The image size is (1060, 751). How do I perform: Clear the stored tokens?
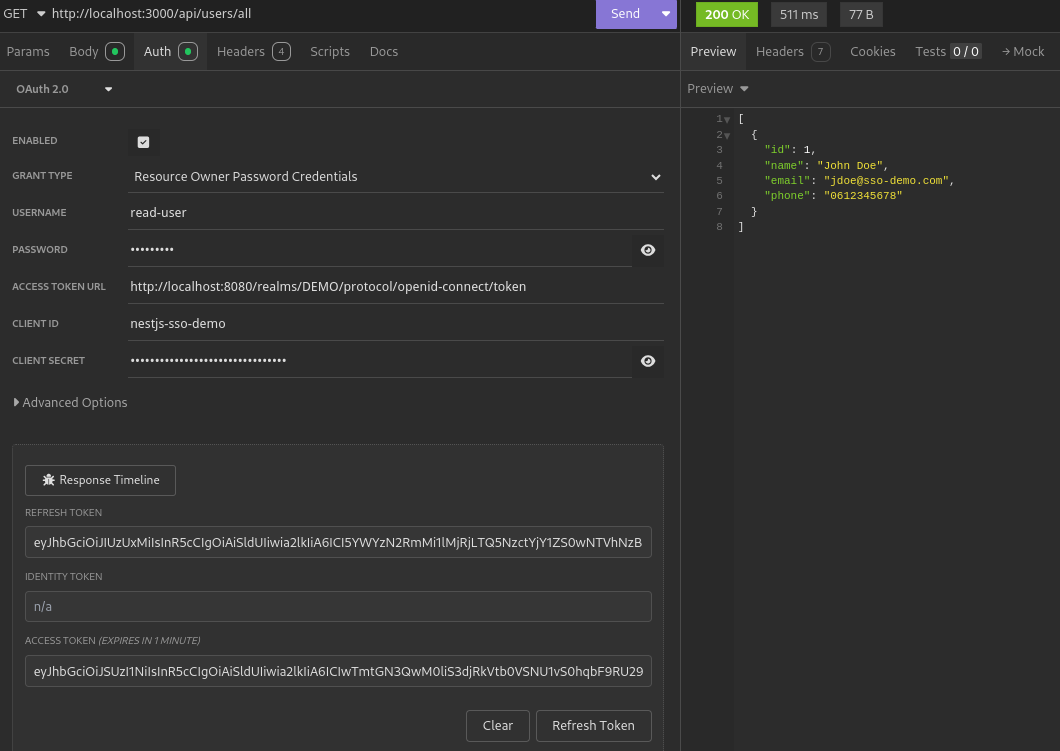[498, 725]
